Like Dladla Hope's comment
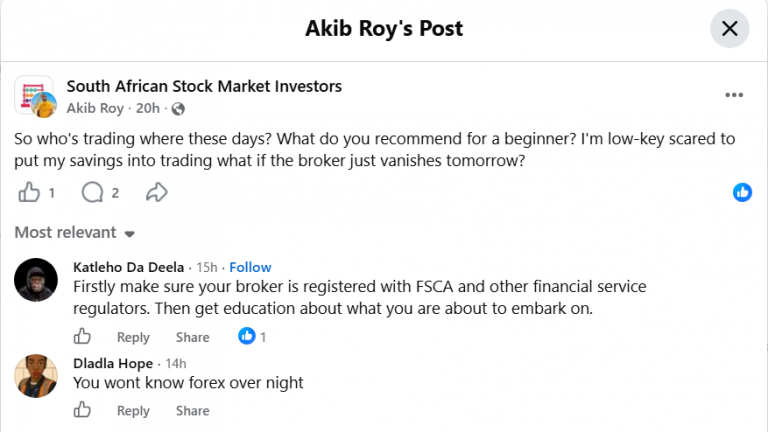 pyautogui.click(x=82, y=410)
